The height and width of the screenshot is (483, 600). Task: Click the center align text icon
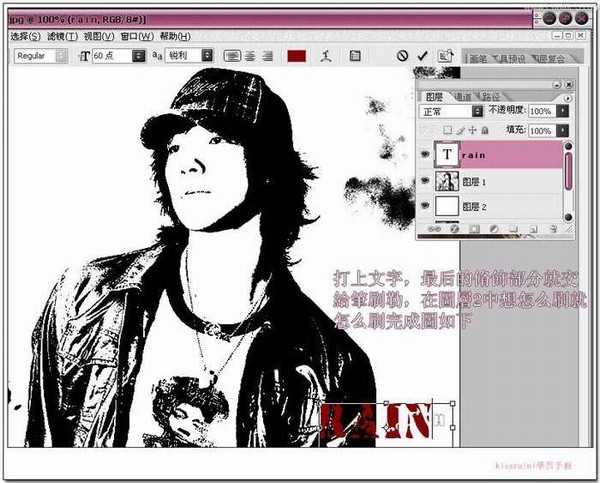(x=249, y=56)
